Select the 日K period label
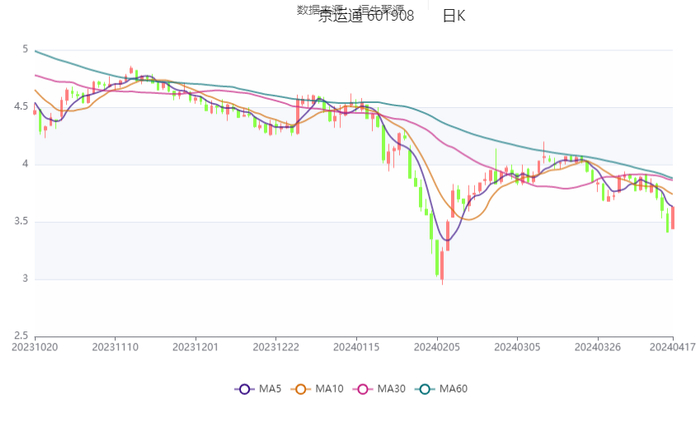700x427 pixels. pyautogui.click(x=454, y=16)
